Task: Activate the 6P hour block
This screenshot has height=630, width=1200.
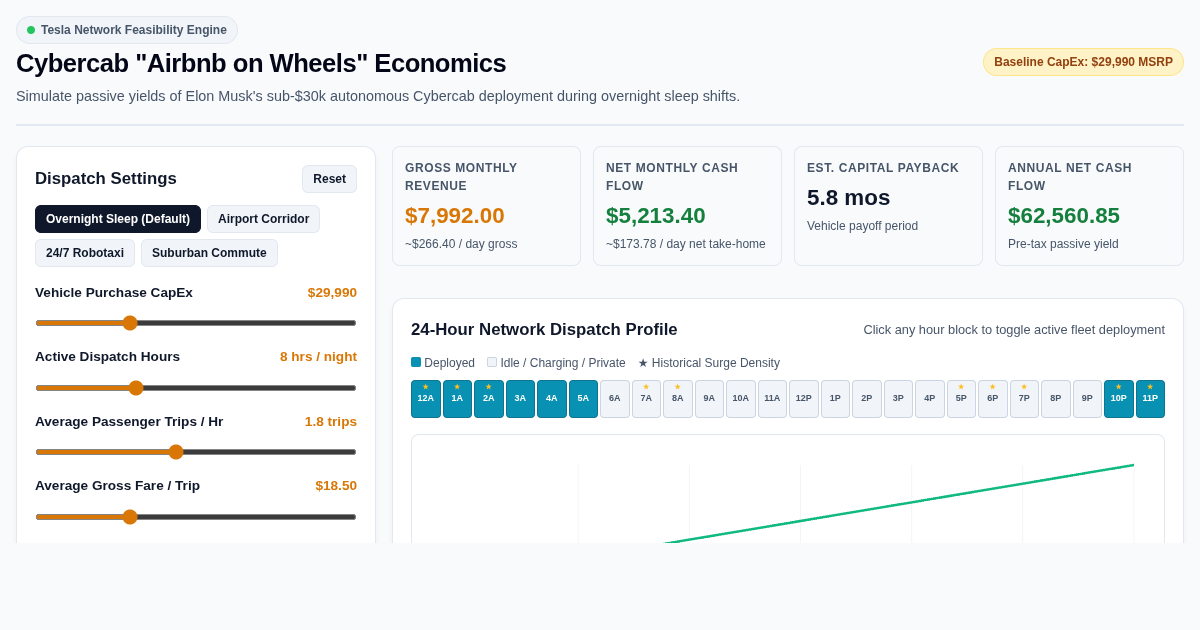Action: coord(993,399)
